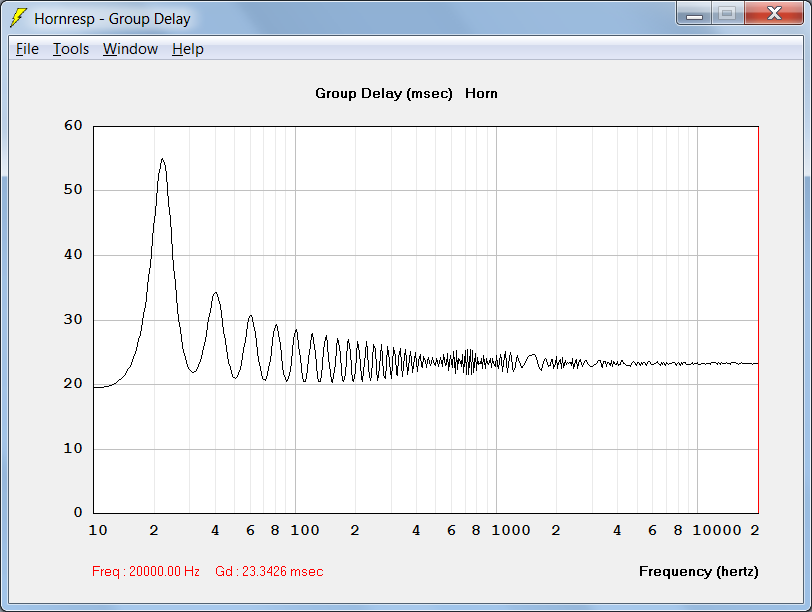Minimize the Hornresp Group Delay window
812x612 pixels.
(x=694, y=13)
